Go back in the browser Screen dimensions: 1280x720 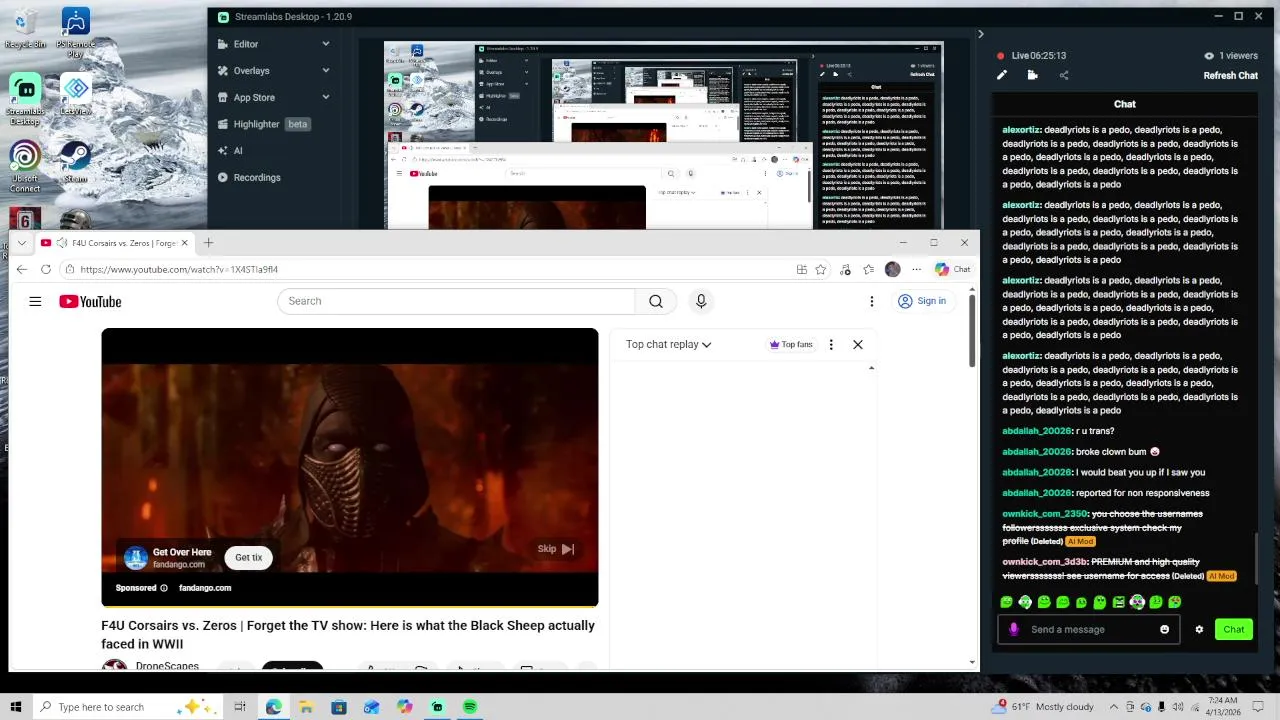pos(21,269)
